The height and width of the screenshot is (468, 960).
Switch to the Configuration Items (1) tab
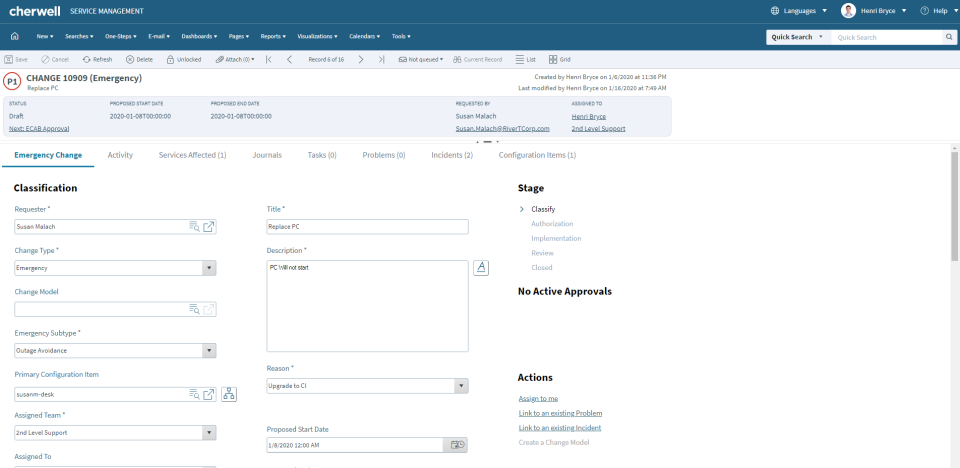point(537,156)
